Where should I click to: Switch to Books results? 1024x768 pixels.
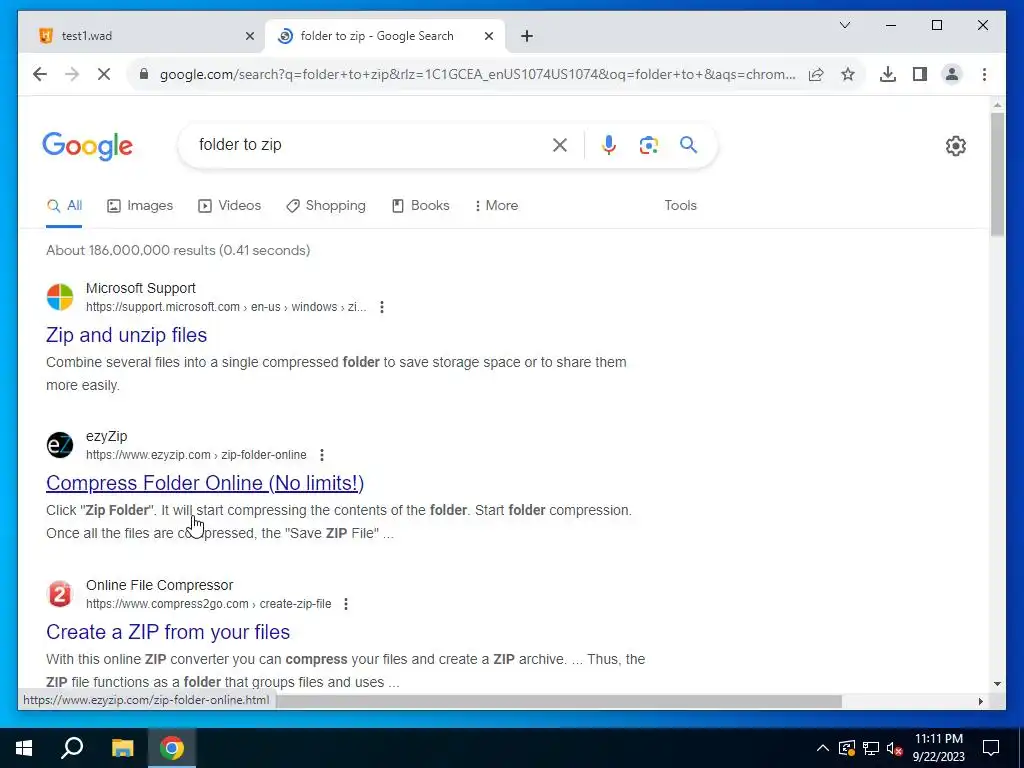pyautogui.click(x=421, y=205)
